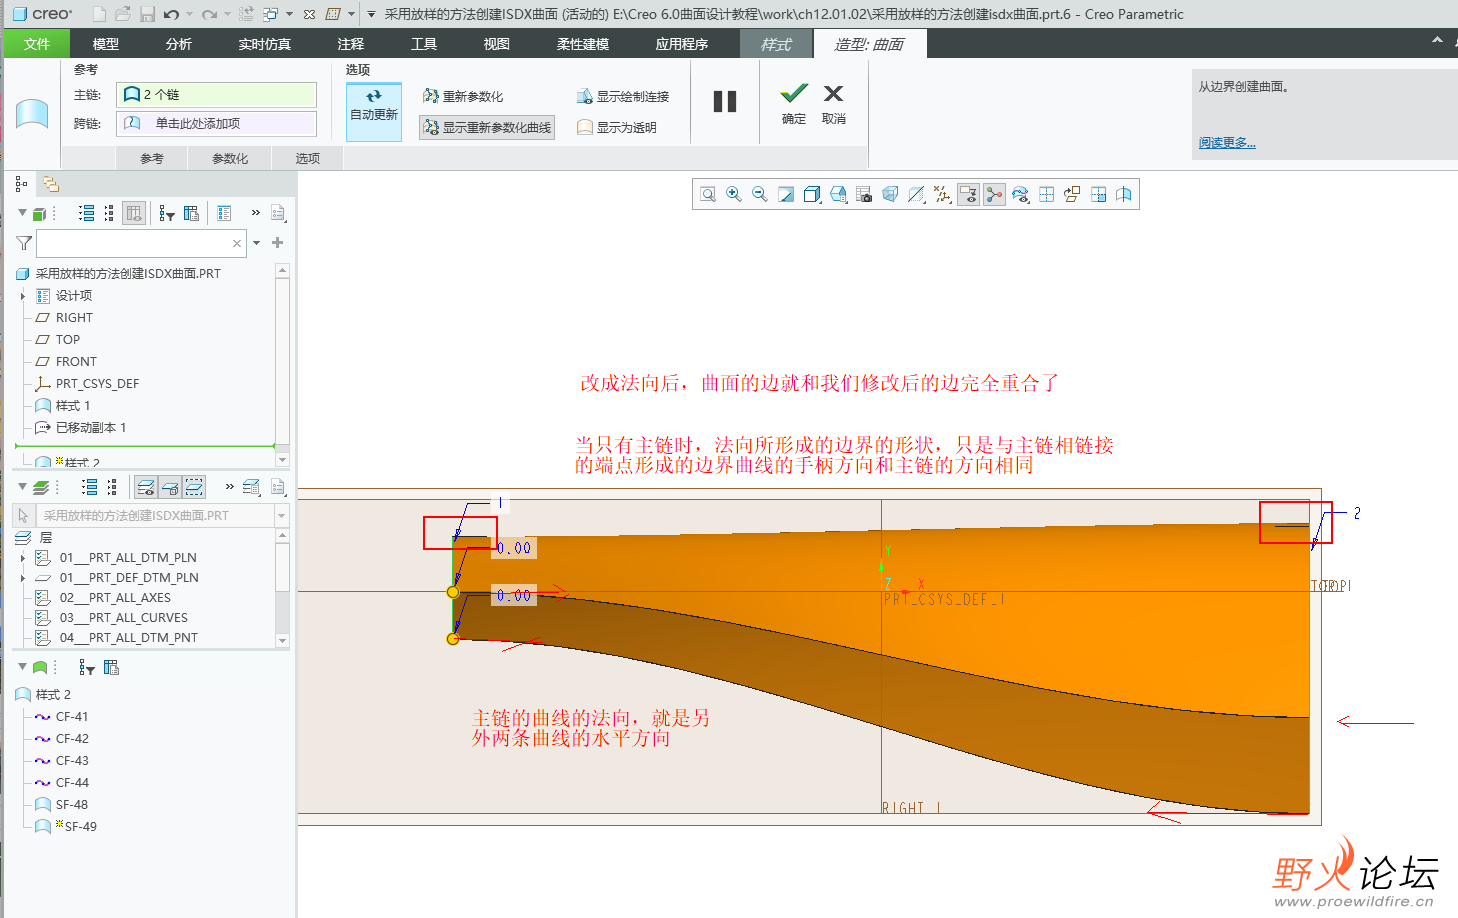Click the Repaint icon in graphics toolbar
Viewport: 1458px width, 918px height.
(786, 194)
